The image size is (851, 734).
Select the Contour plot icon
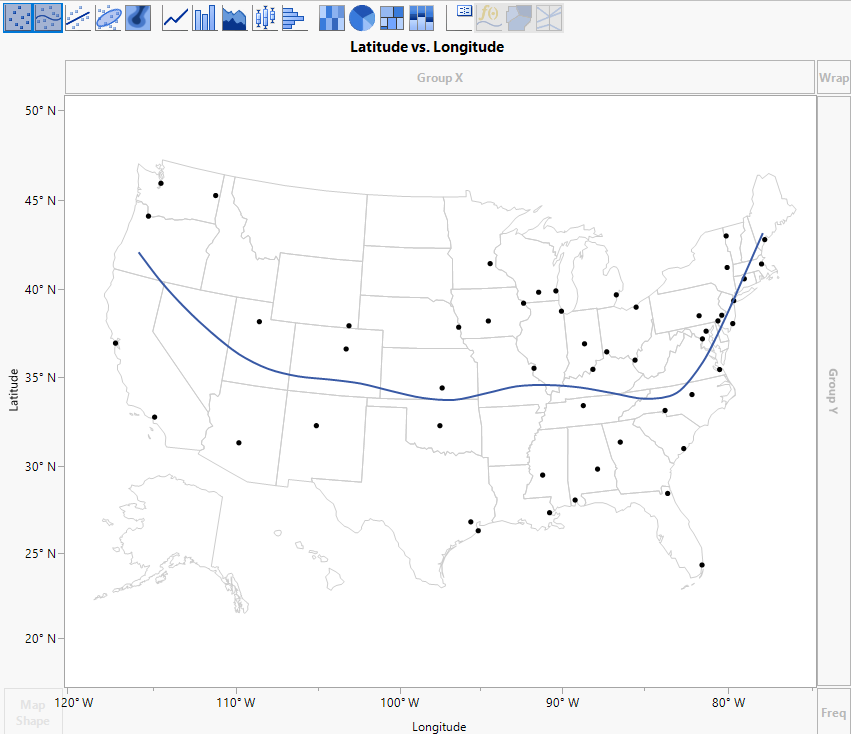pyautogui.click(x=138, y=17)
